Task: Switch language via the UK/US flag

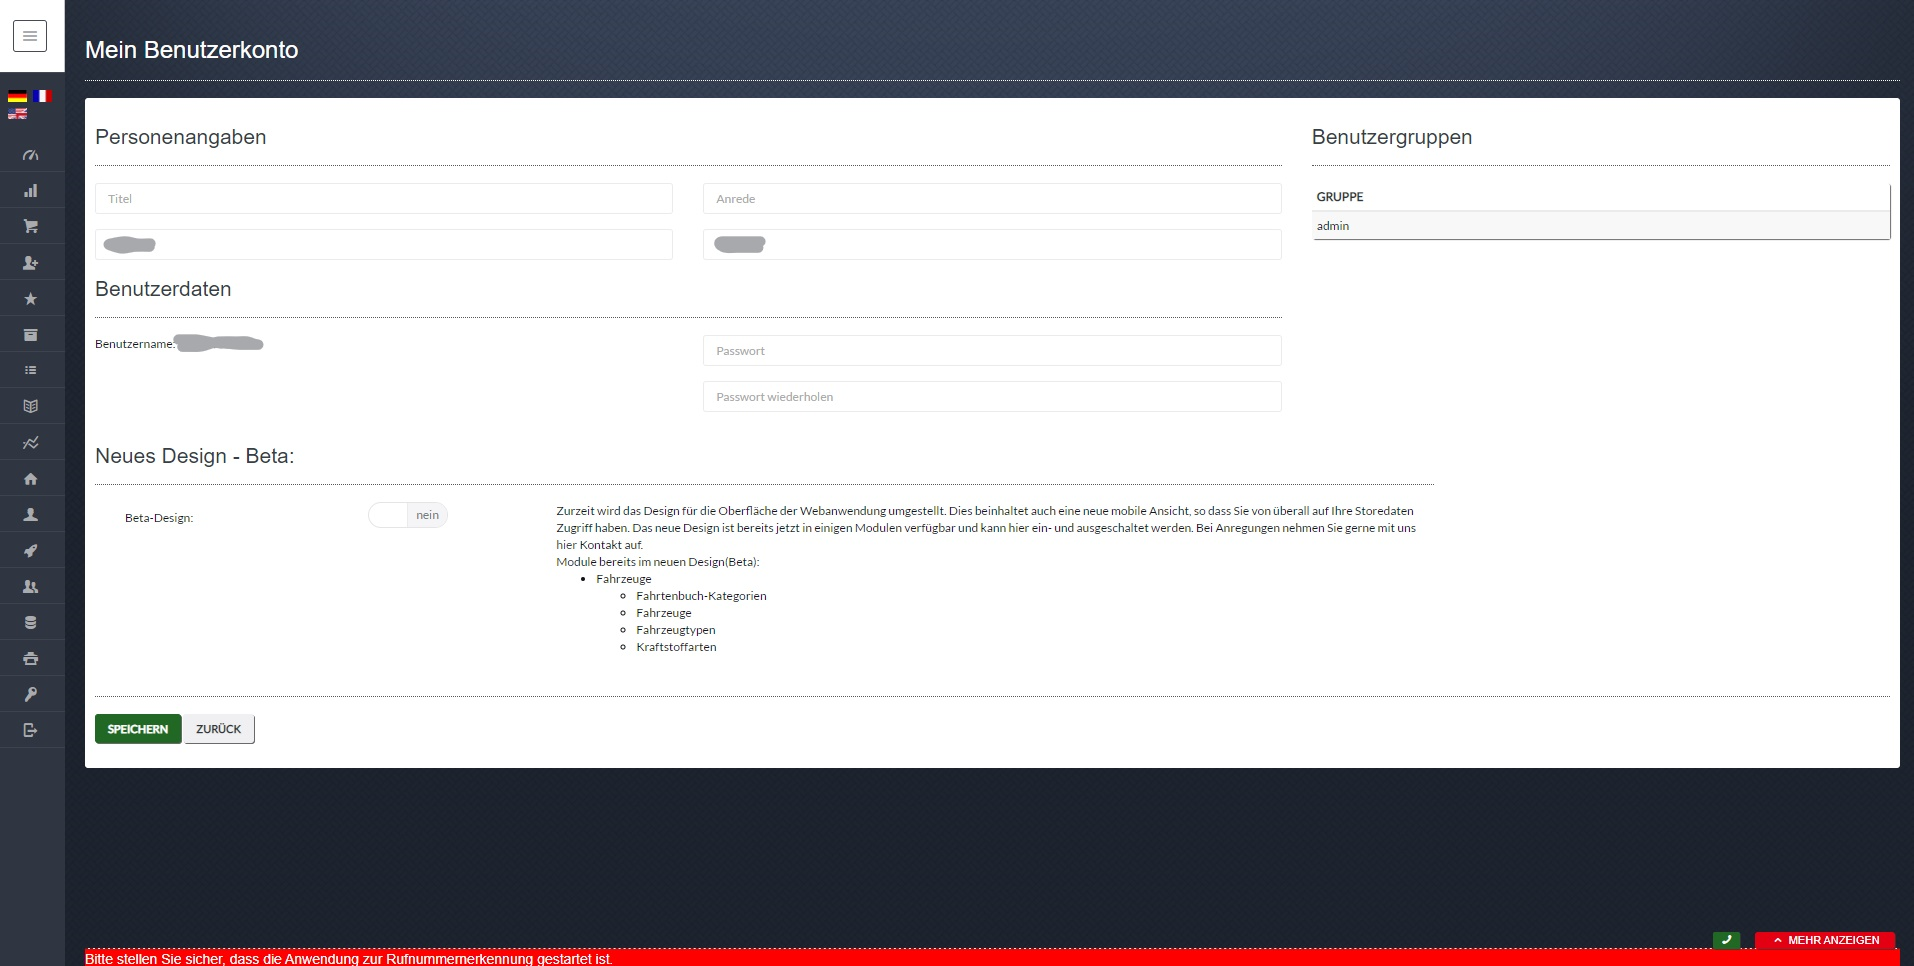Action: pos(17,114)
